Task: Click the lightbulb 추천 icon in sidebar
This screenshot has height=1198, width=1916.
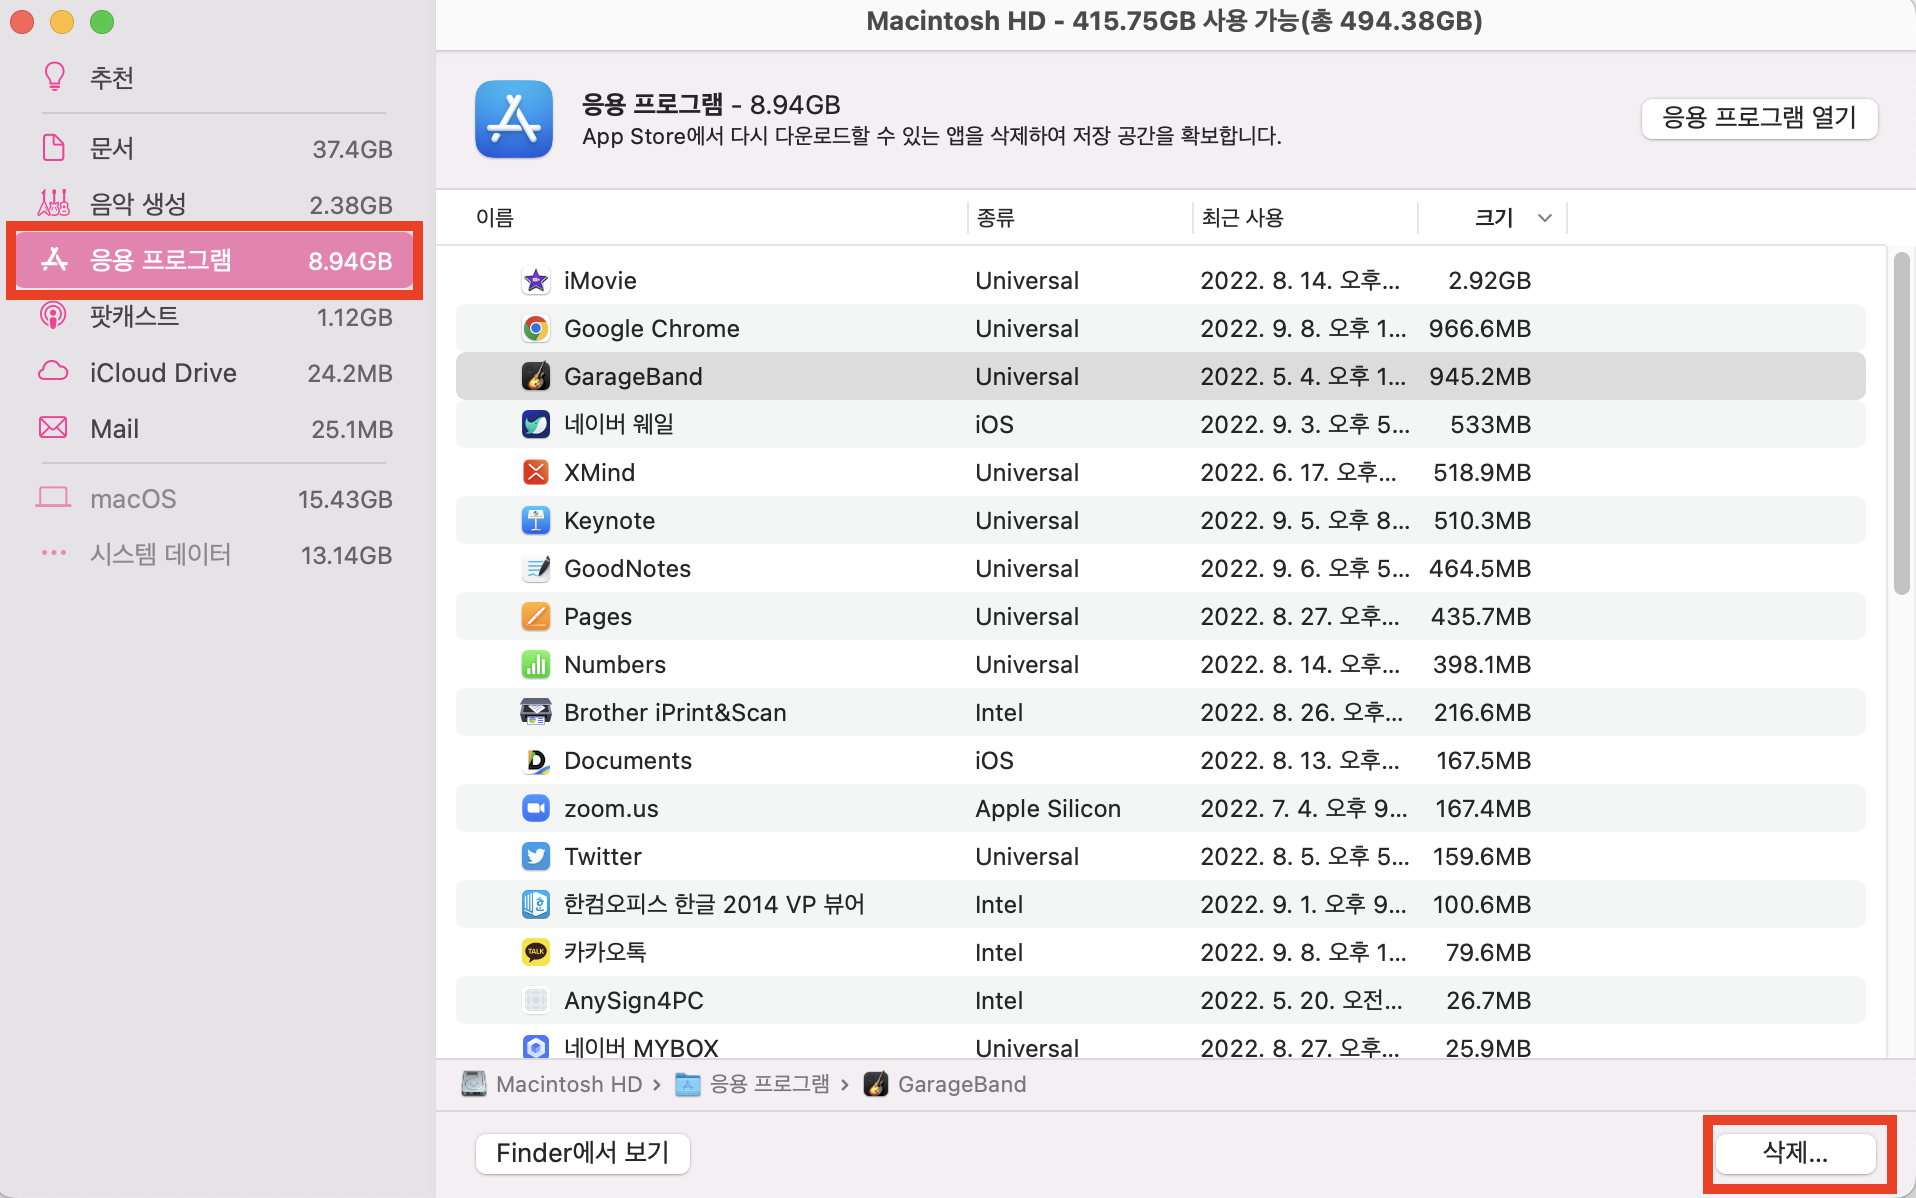Action: click(54, 77)
